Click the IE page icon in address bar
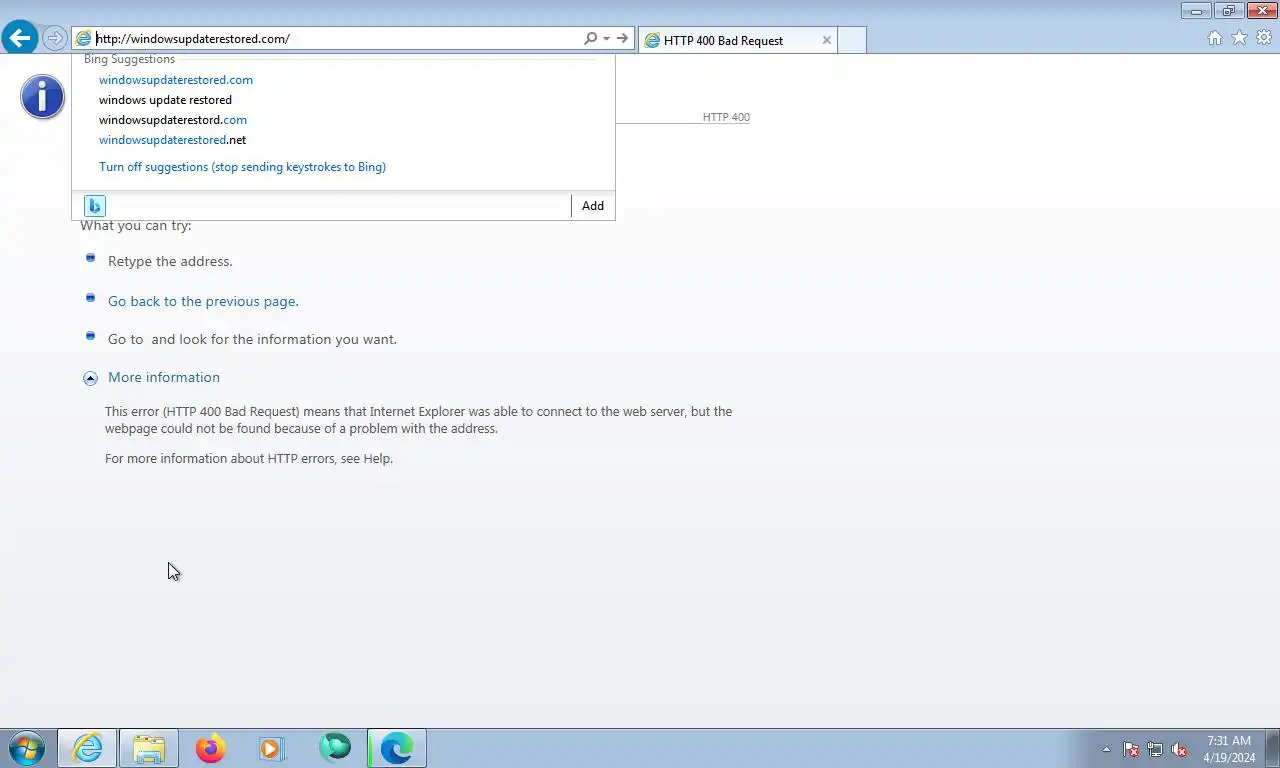The image size is (1280, 768). (x=84, y=39)
